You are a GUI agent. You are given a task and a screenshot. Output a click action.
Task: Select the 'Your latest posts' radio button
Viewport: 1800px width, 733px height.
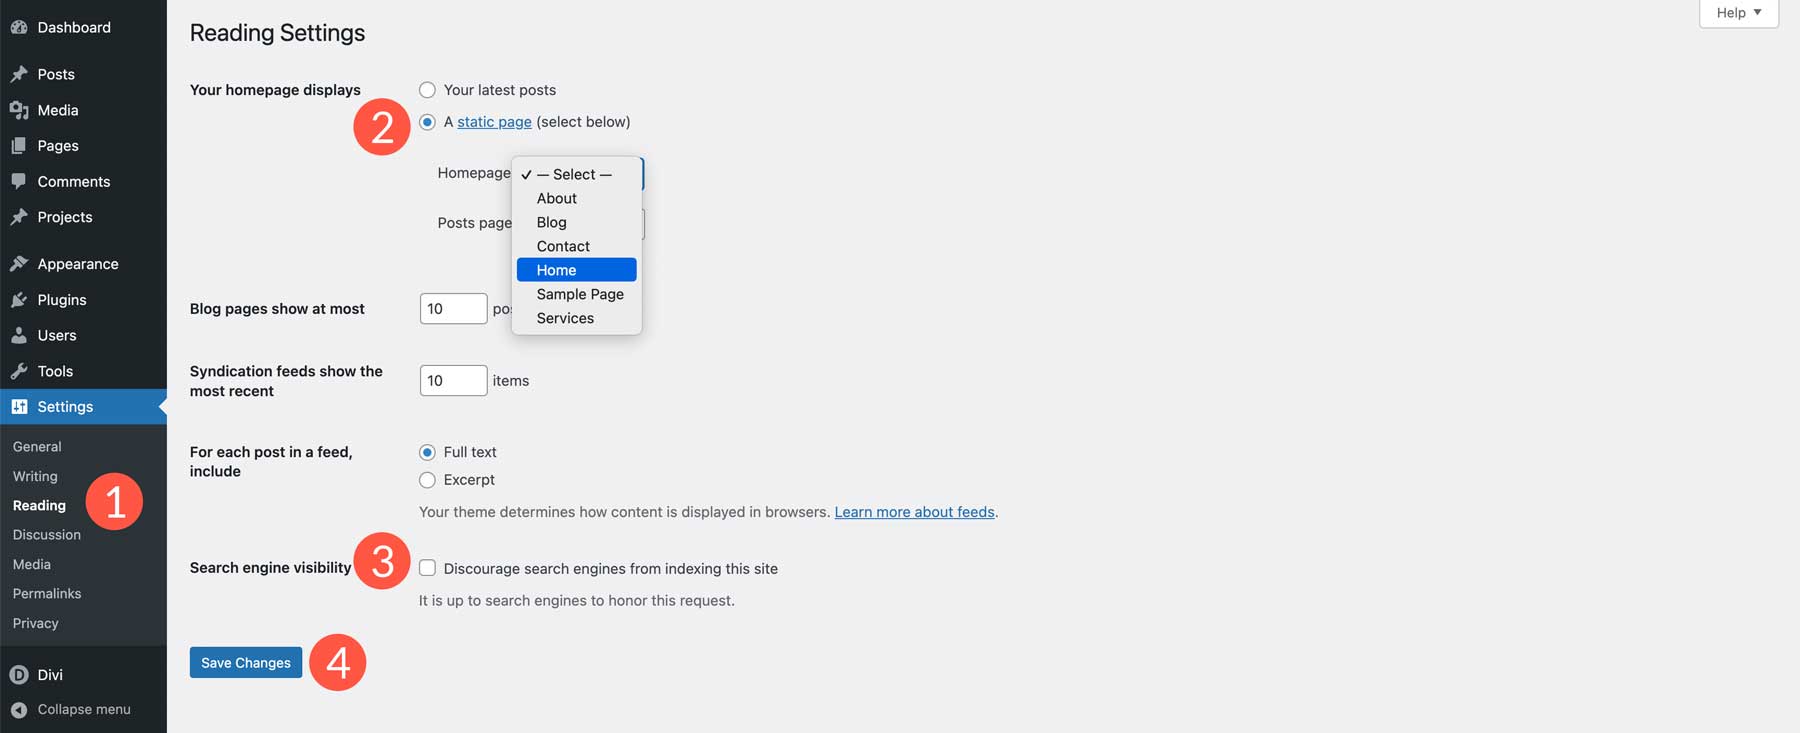pos(427,90)
